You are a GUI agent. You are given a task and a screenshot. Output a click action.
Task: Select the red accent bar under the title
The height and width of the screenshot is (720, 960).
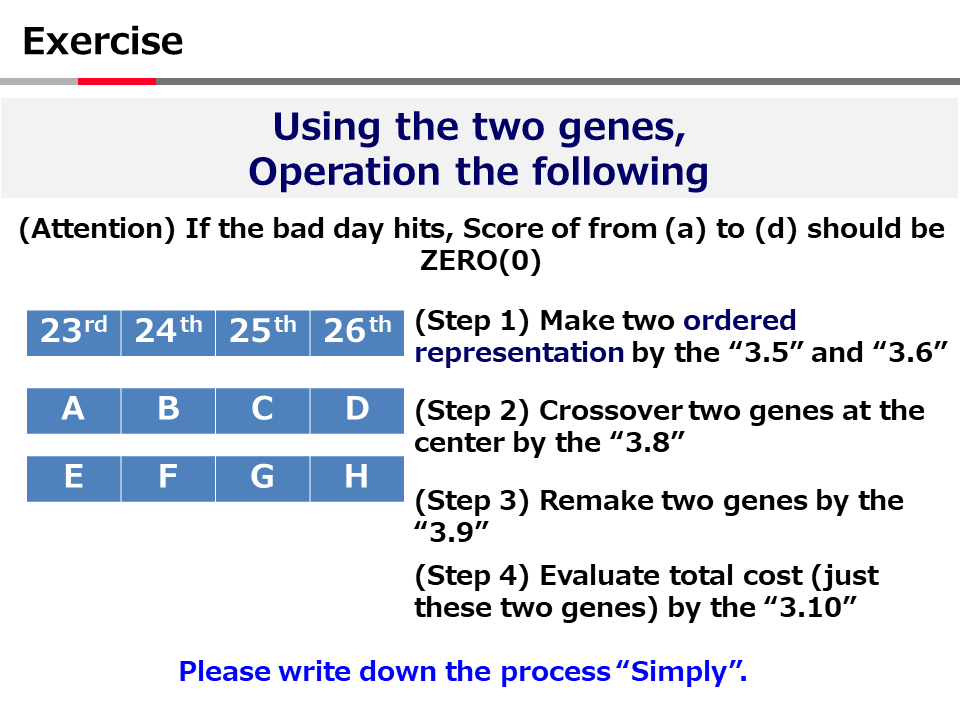[x=116, y=81]
